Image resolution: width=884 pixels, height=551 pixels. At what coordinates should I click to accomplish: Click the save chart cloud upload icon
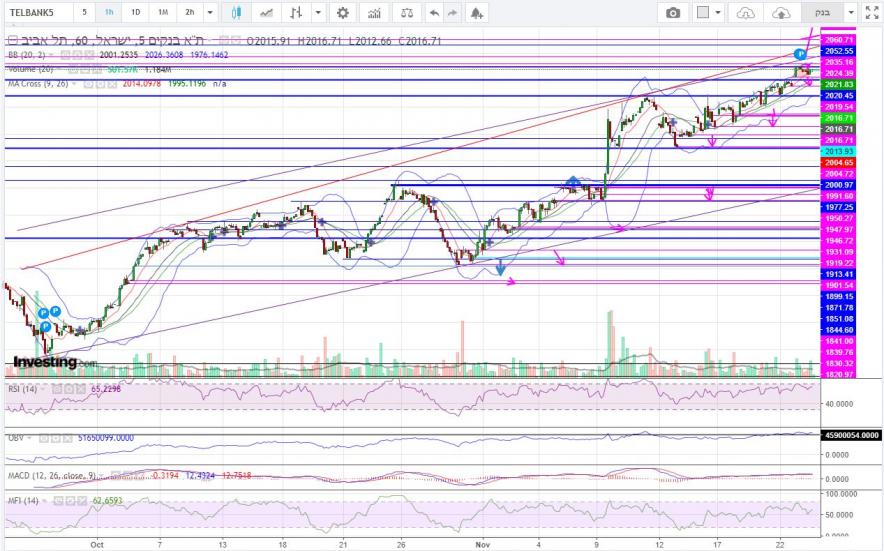click(x=782, y=13)
